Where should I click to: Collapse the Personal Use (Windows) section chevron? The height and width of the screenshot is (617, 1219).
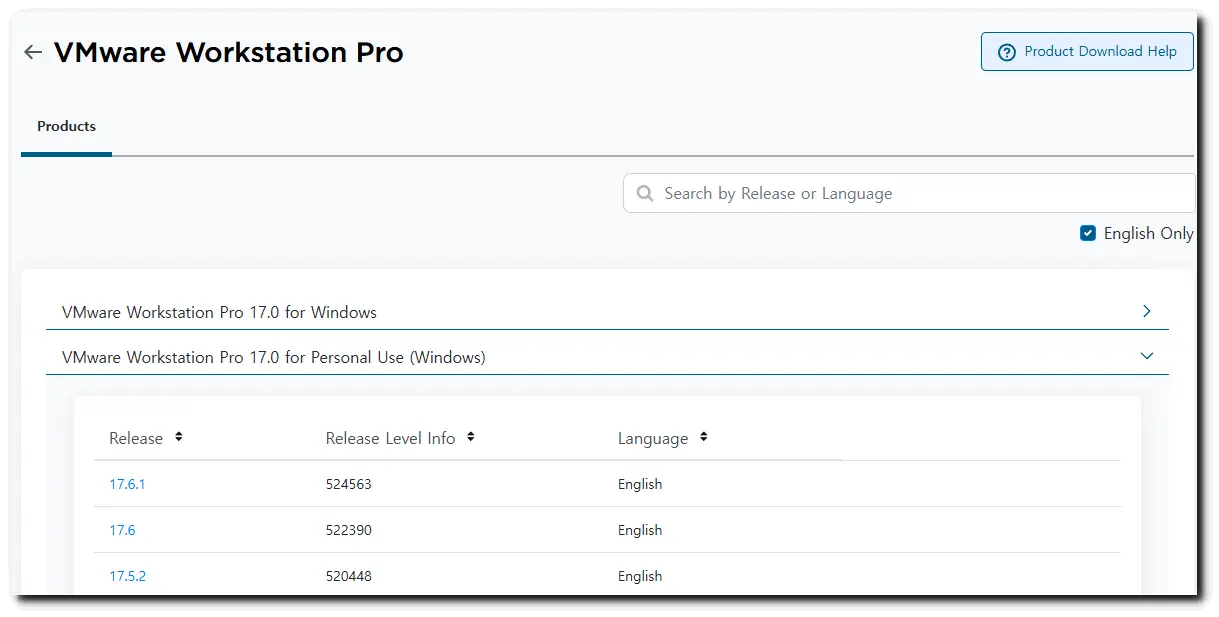pyautogui.click(x=1146, y=355)
